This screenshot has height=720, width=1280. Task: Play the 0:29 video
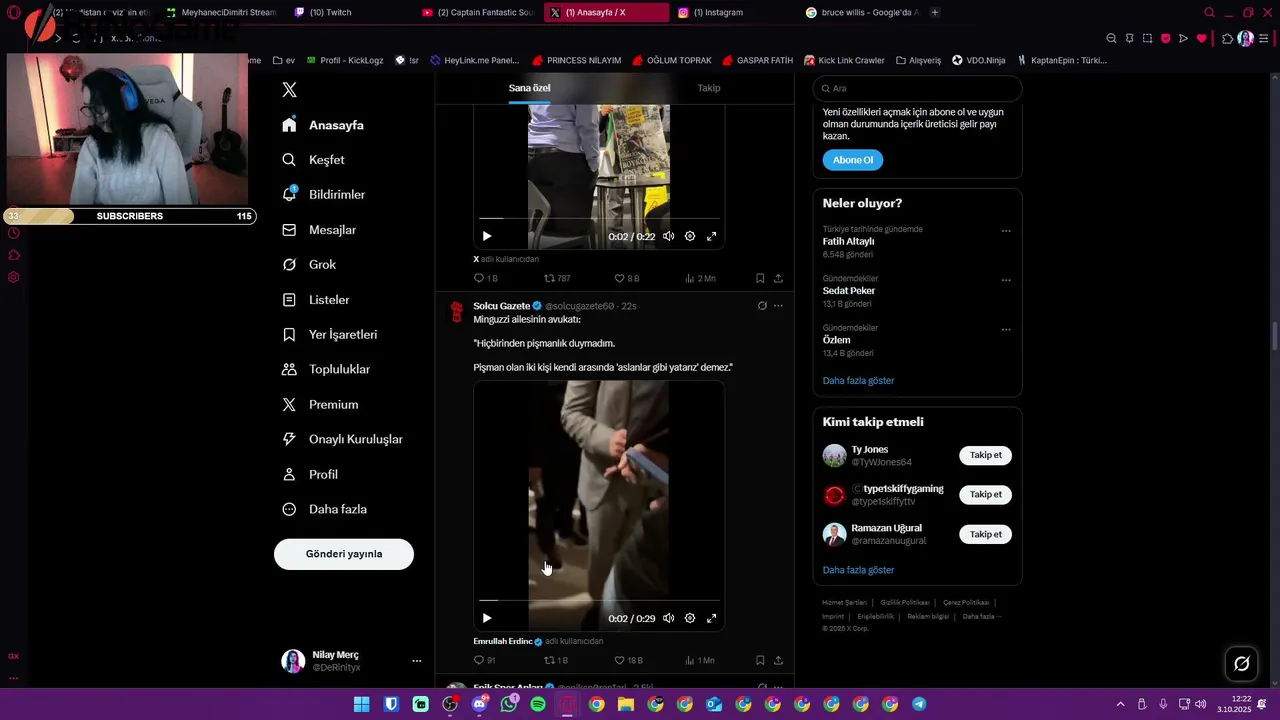coord(487,618)
